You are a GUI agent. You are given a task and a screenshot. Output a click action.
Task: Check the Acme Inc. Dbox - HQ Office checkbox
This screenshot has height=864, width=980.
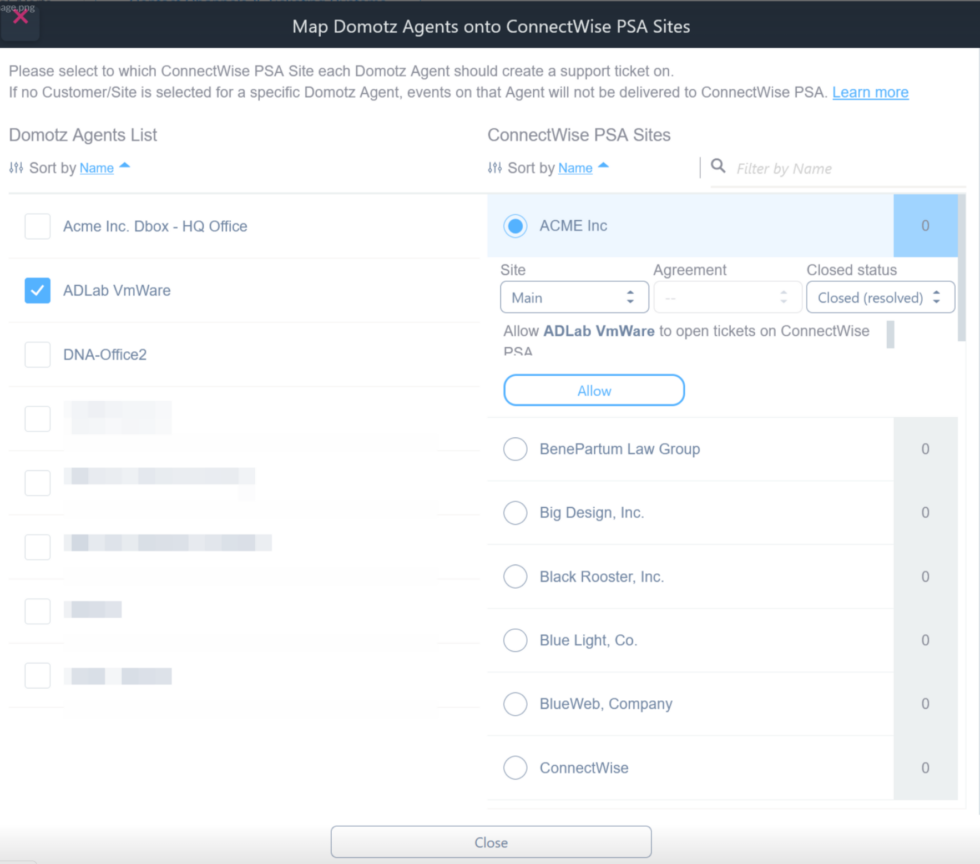(37, 226)
